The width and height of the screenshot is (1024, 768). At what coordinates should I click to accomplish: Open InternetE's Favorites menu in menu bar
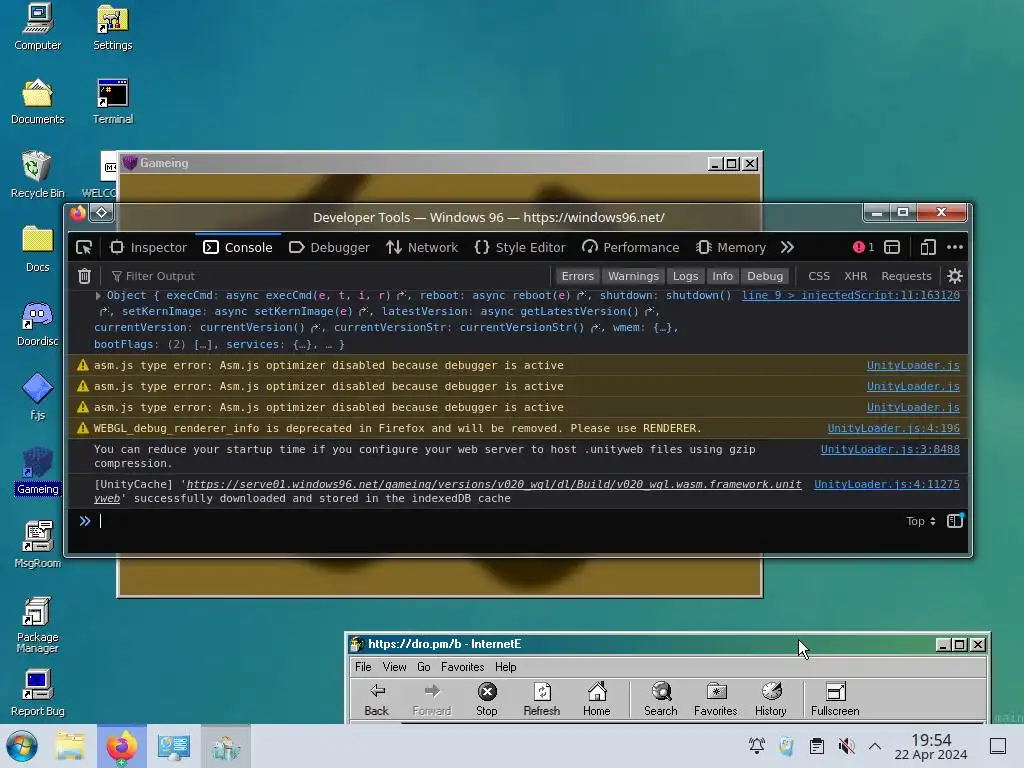click(x=462, y=667)
